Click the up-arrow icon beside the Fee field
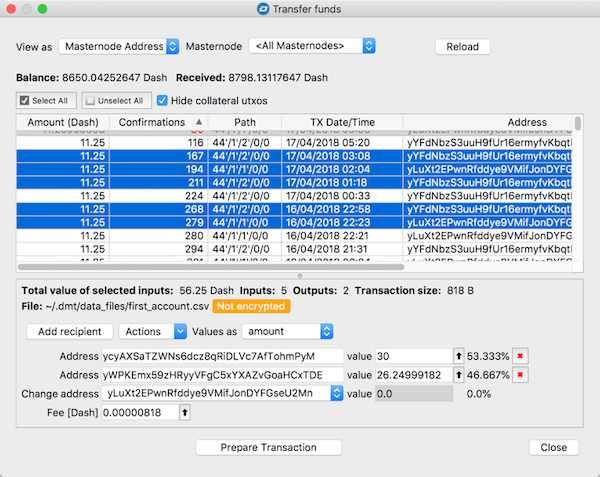Image resolution: width=600 pixels, height=477 pixels. (x=185, y=412)
